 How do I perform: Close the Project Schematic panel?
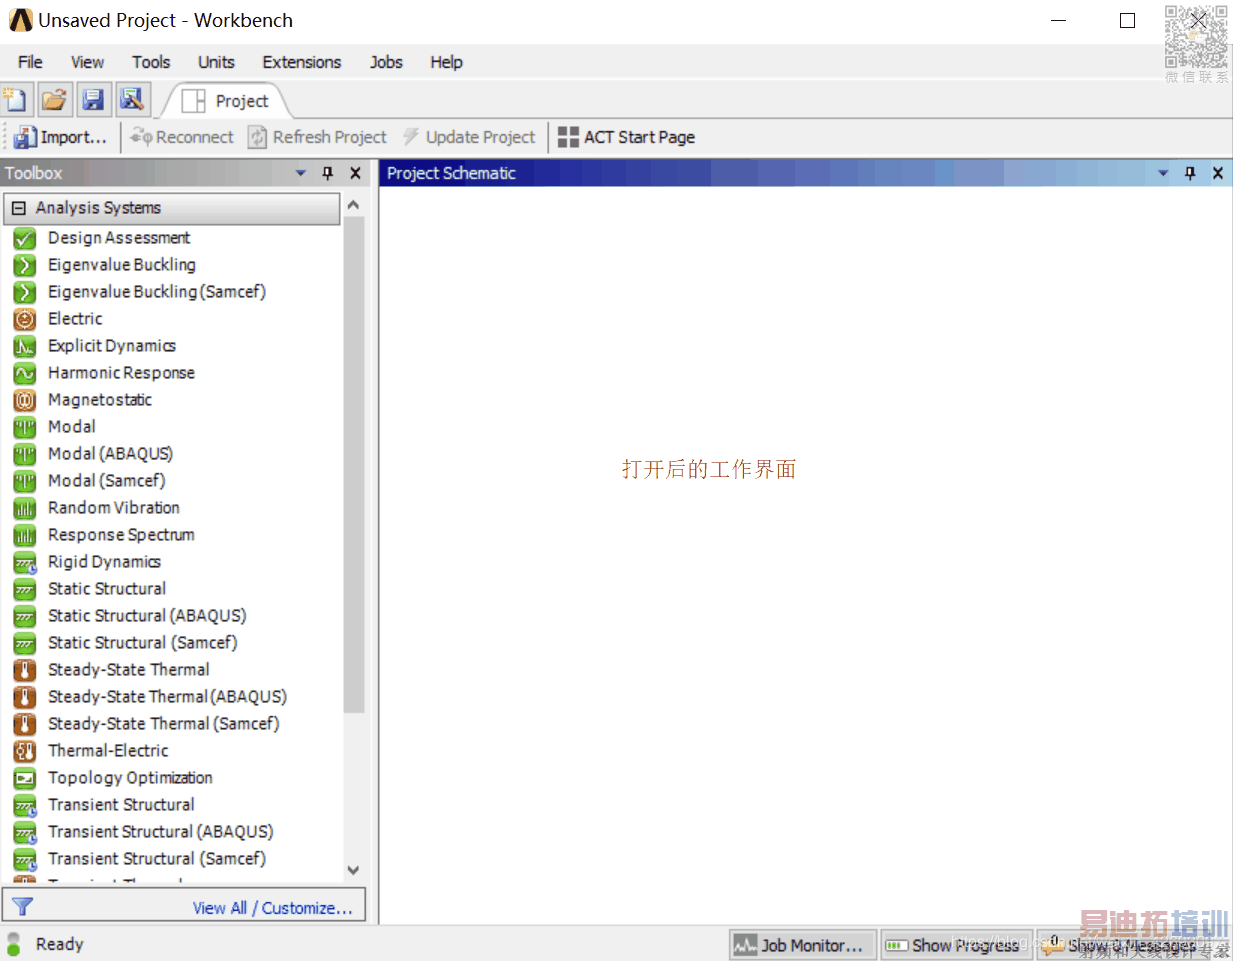[1218, 173]
